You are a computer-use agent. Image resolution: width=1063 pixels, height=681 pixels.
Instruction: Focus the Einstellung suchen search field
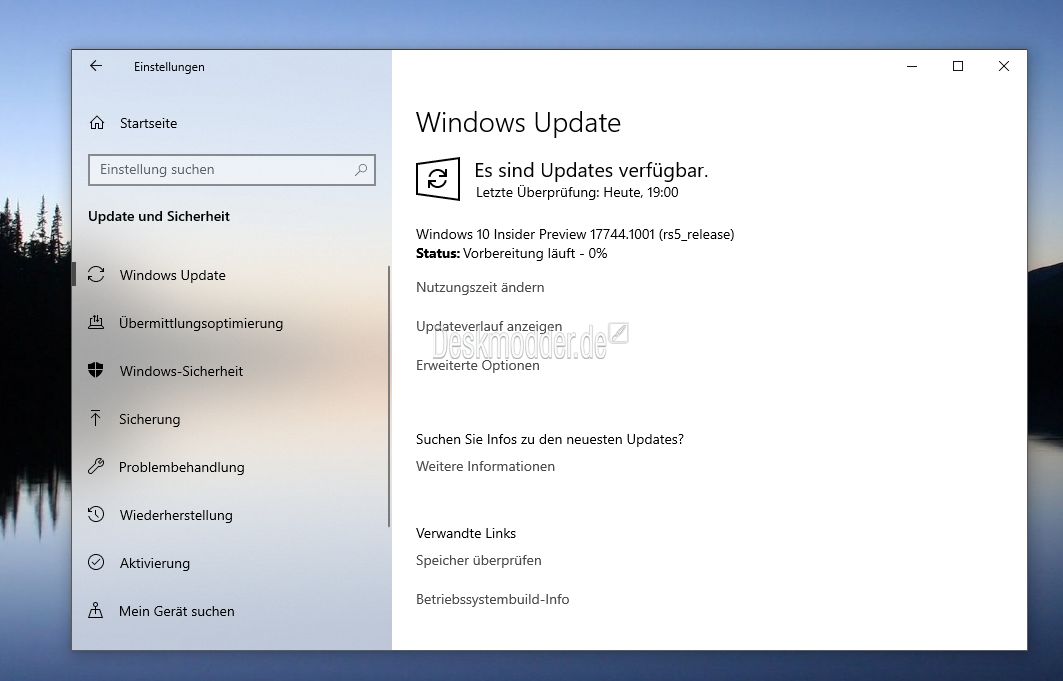tap(232, 169)
